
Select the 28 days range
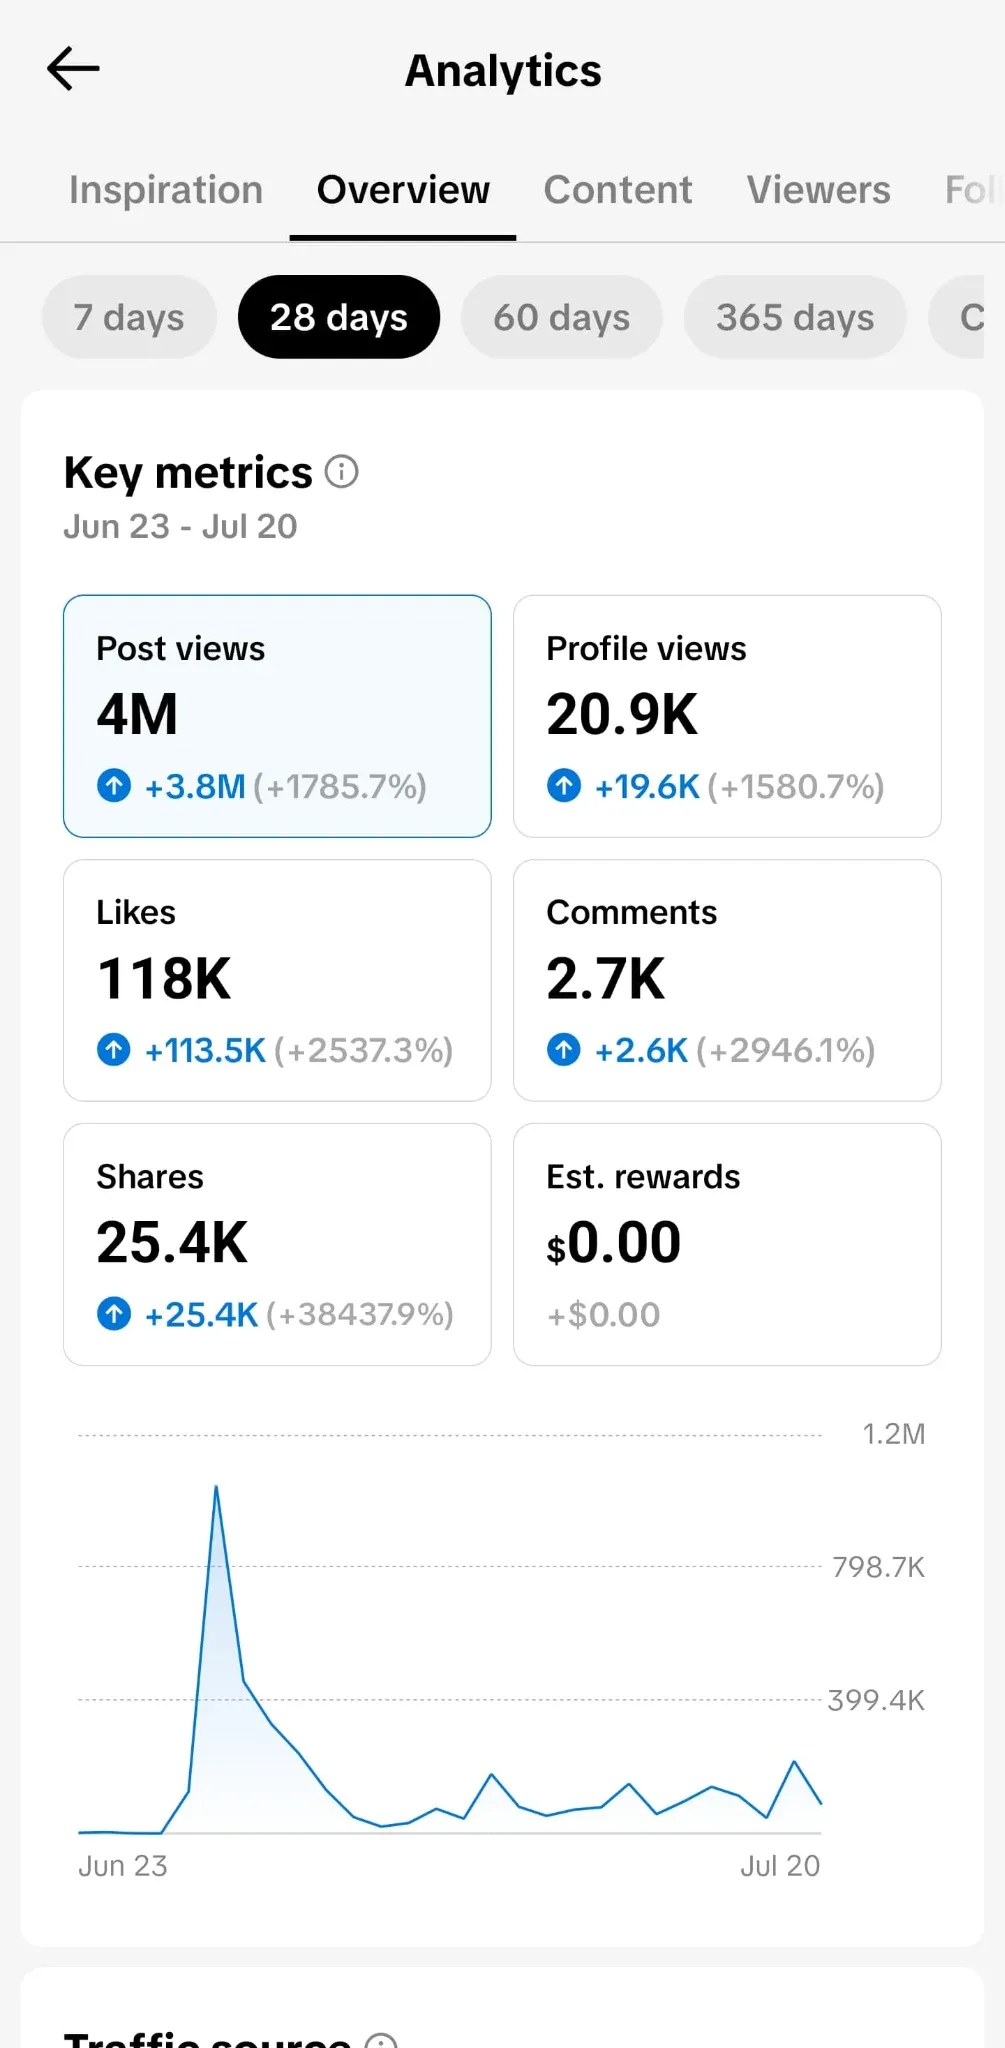pyautogui.click(x=339, y=317)
